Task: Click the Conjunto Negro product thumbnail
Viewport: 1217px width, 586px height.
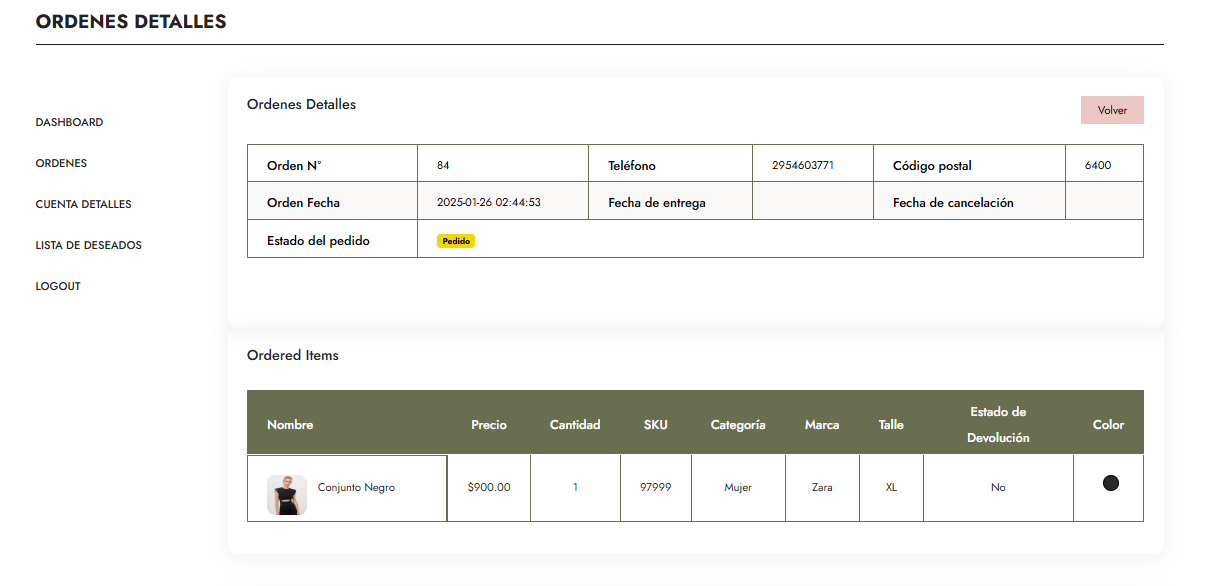Action: point(286,494)
